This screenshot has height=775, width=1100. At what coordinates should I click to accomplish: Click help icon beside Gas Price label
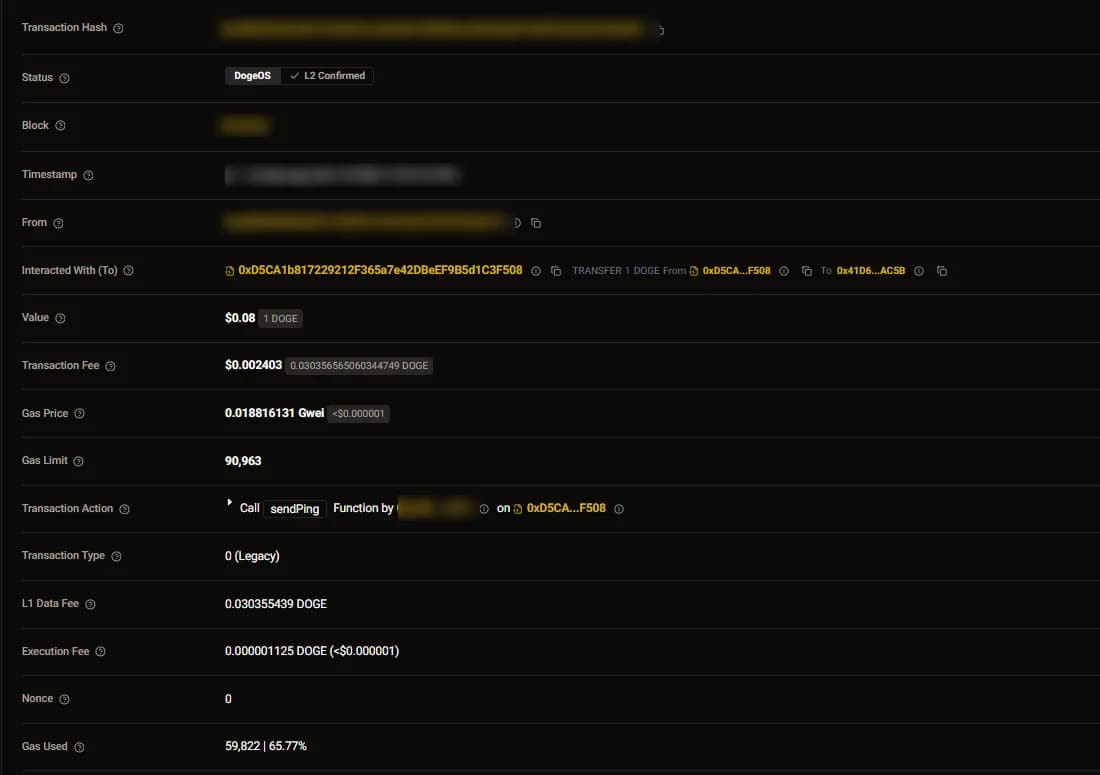coord(79,414)
